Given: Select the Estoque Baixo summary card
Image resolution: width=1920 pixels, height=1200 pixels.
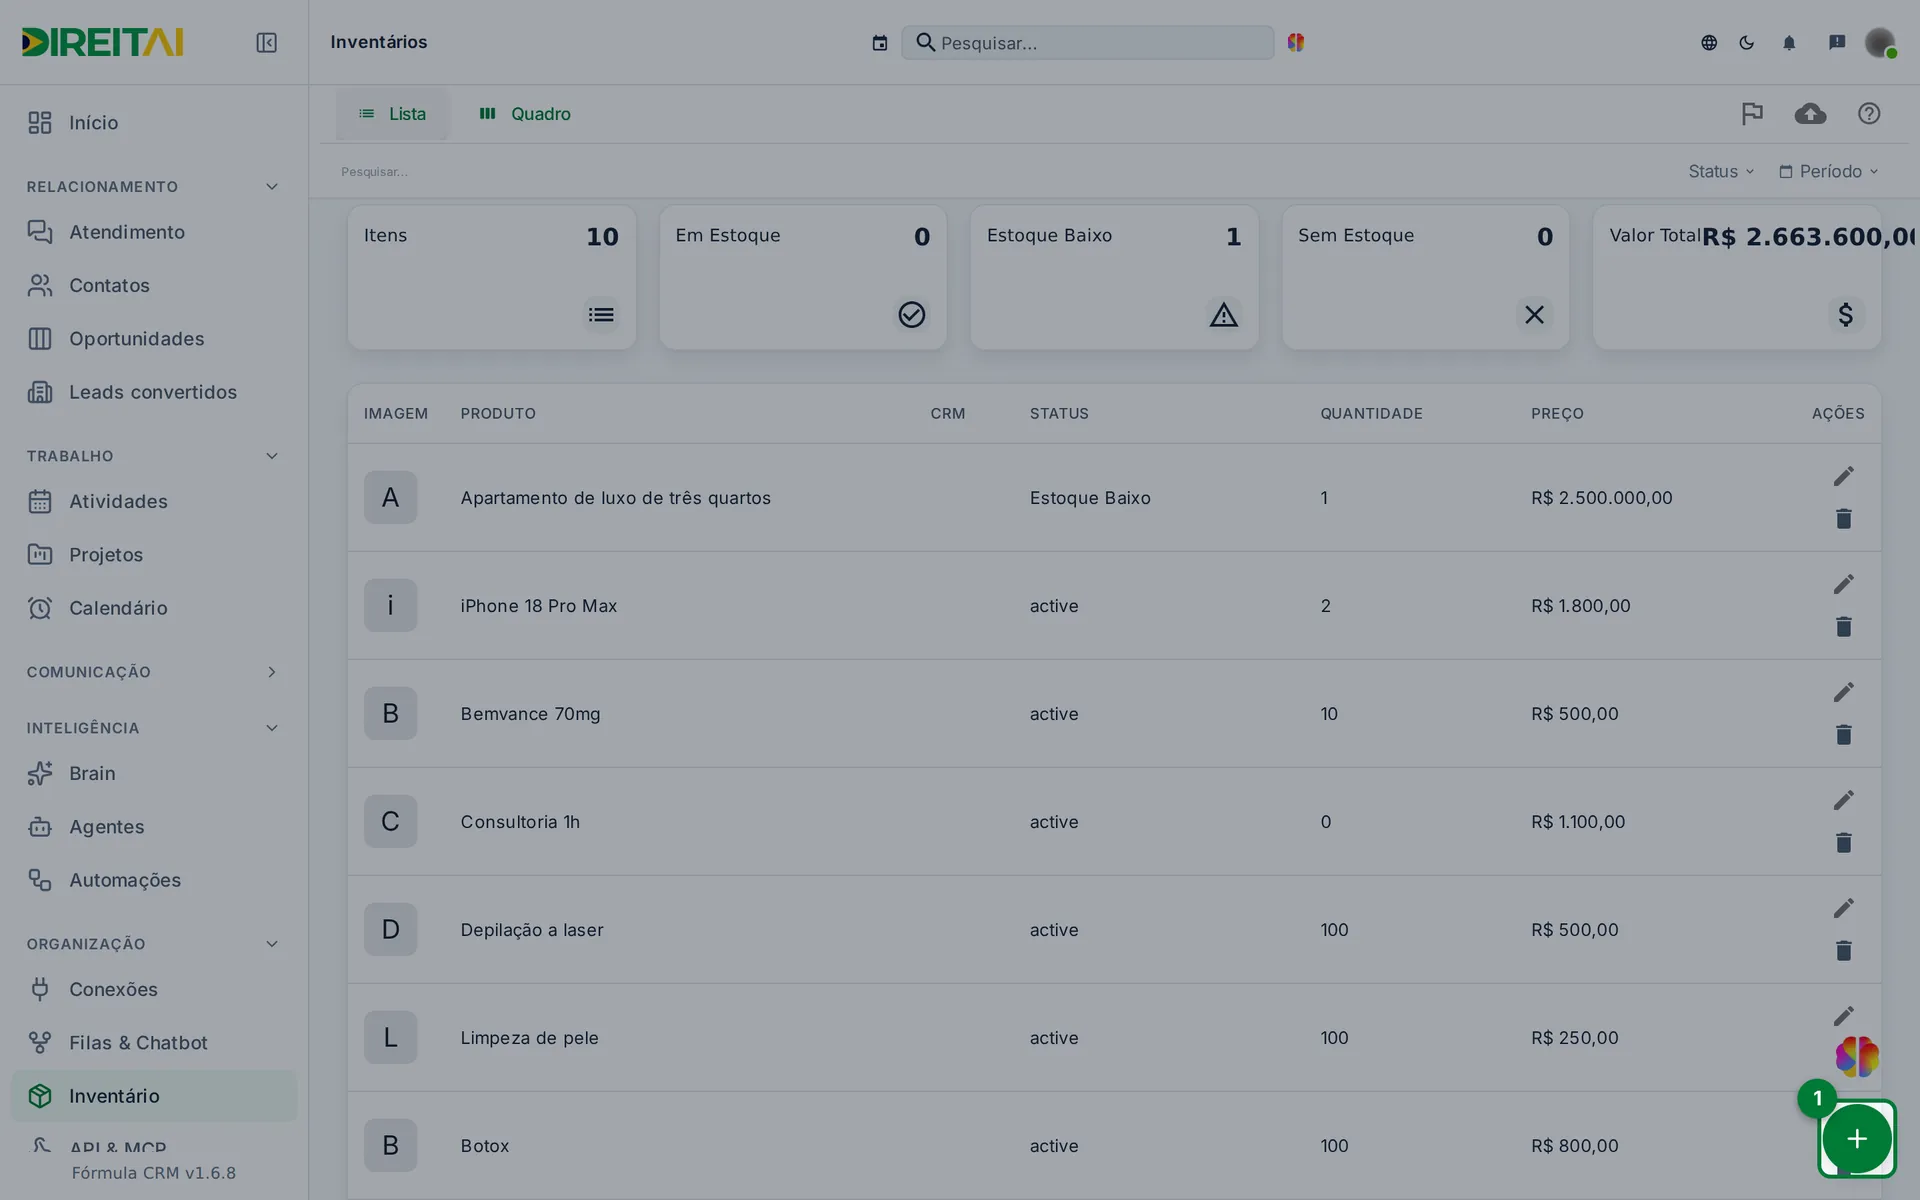Looking at the screenshot, I should [1114, 277].
